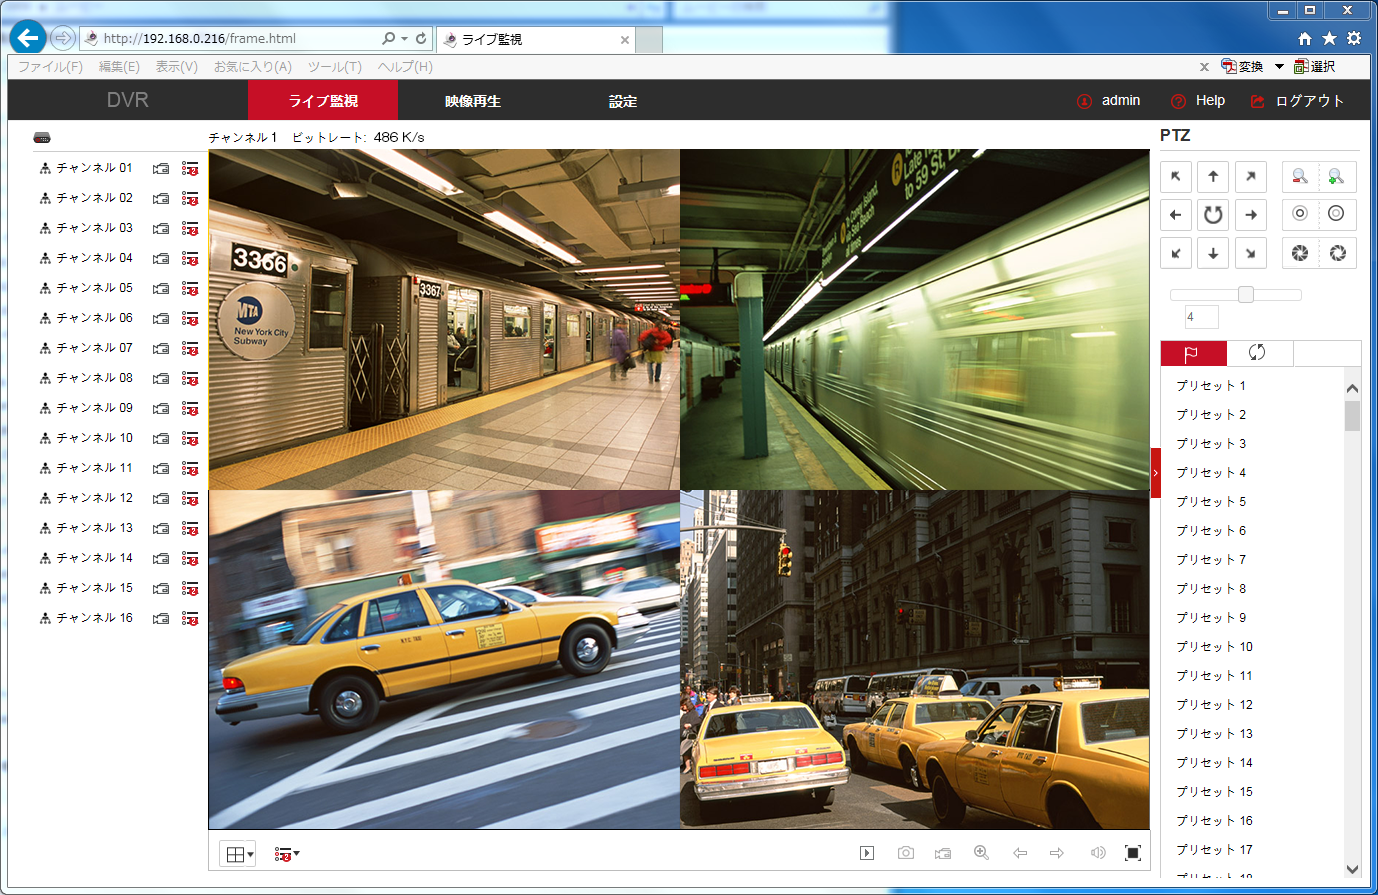
Task: Select プリセット 5 in the preset list
Action: click(x=1211, y=502)
